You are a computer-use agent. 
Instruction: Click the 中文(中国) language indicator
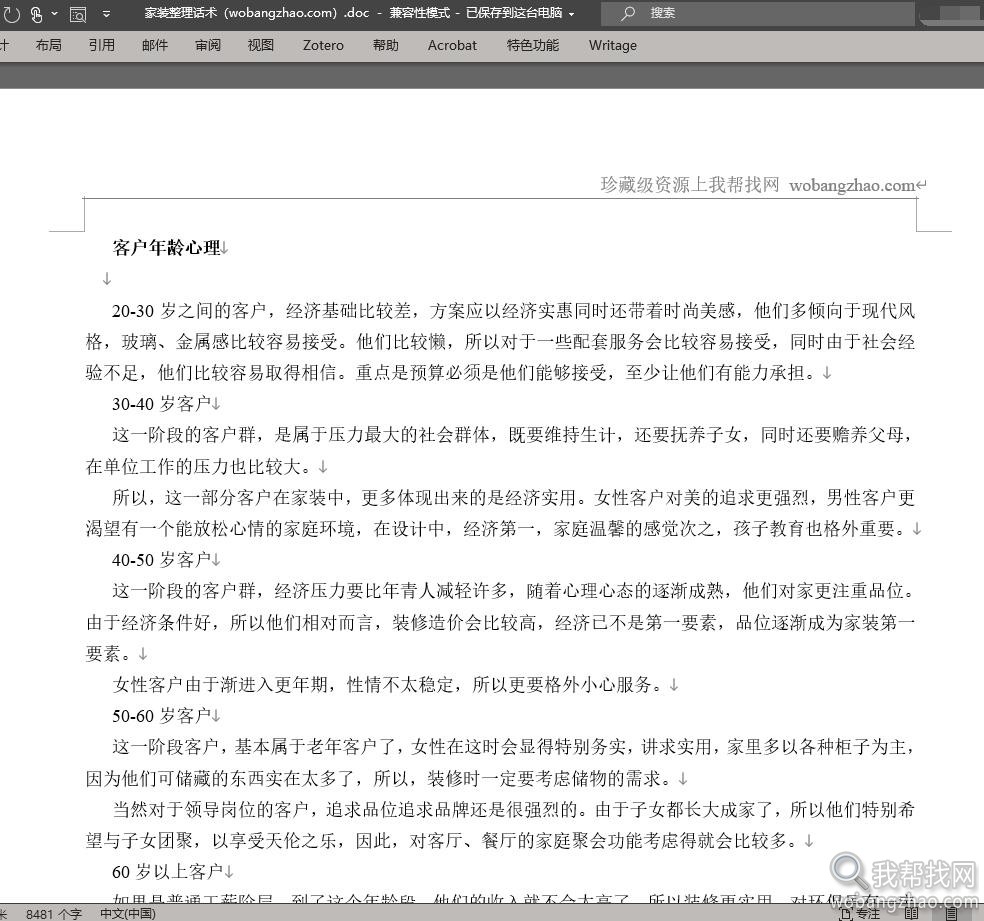pyautogui.click(x=128, y=914)
